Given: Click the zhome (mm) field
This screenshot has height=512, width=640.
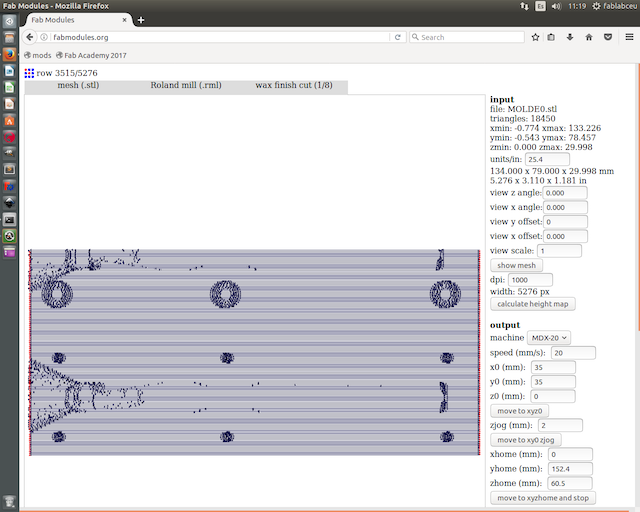Looking at the screenshot, I should click(570, 483).
